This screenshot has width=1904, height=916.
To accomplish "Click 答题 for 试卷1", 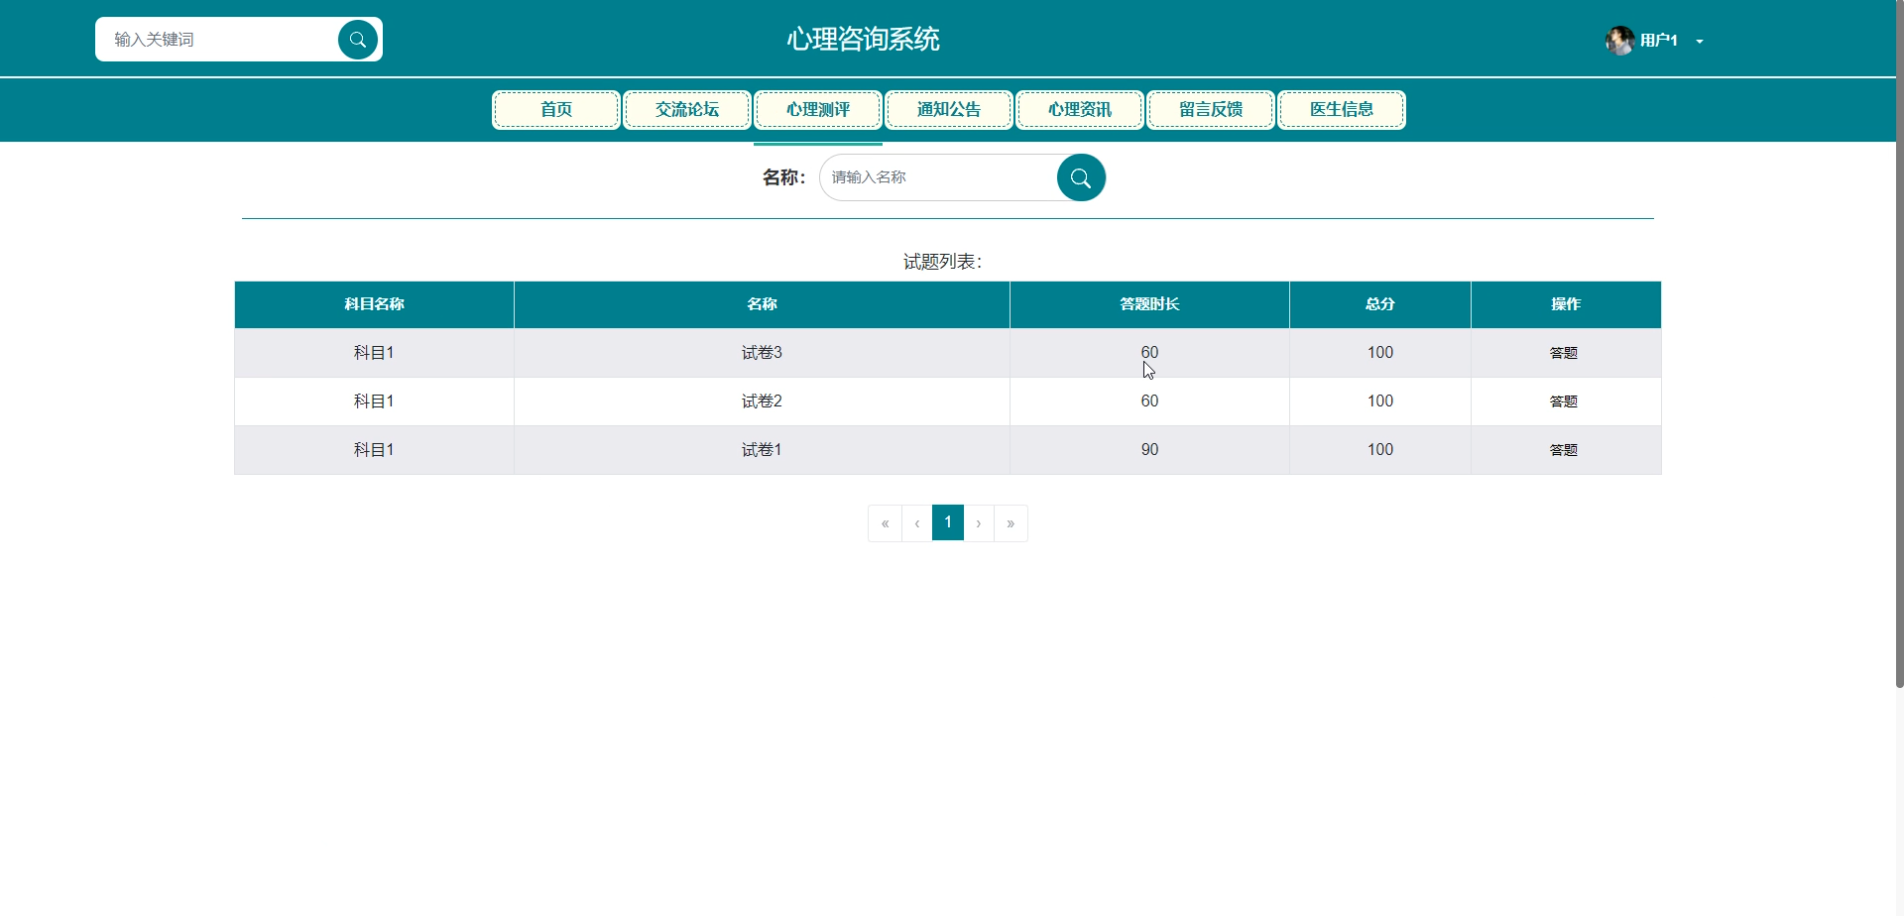I will click(1564, 450).
